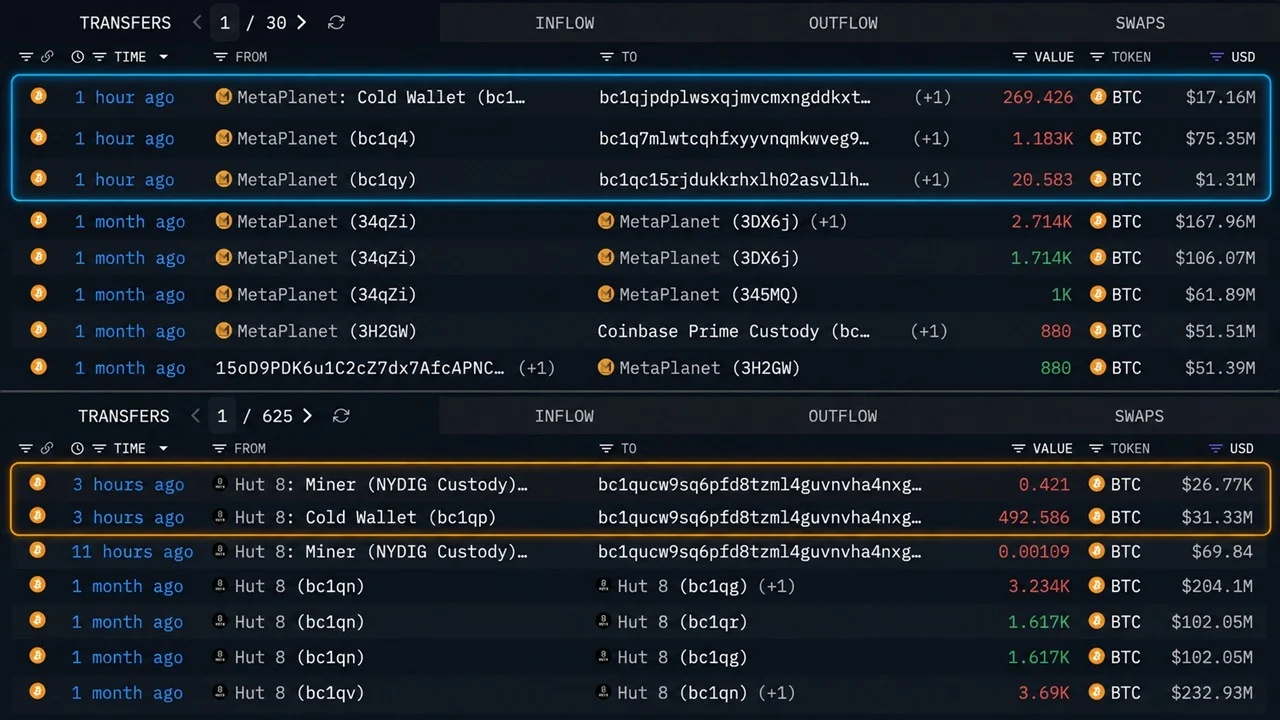
Task: Click BTC token icon in $232.93M row
Action: coord(1097,692)
